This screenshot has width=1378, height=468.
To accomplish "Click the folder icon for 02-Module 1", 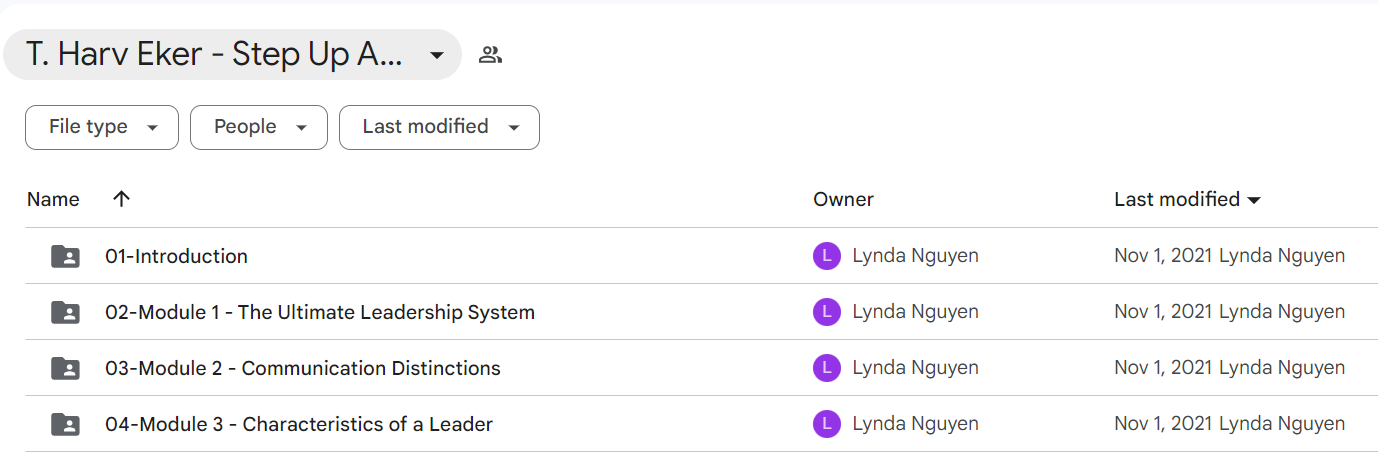I will click(65, 312).
